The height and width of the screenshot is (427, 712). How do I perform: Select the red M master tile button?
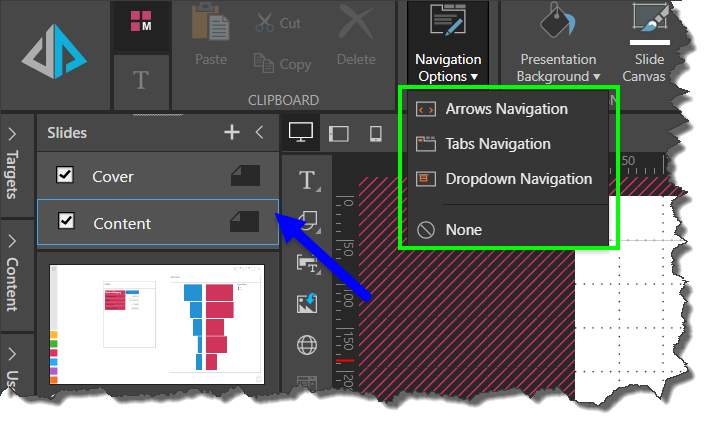pos(141,21)
